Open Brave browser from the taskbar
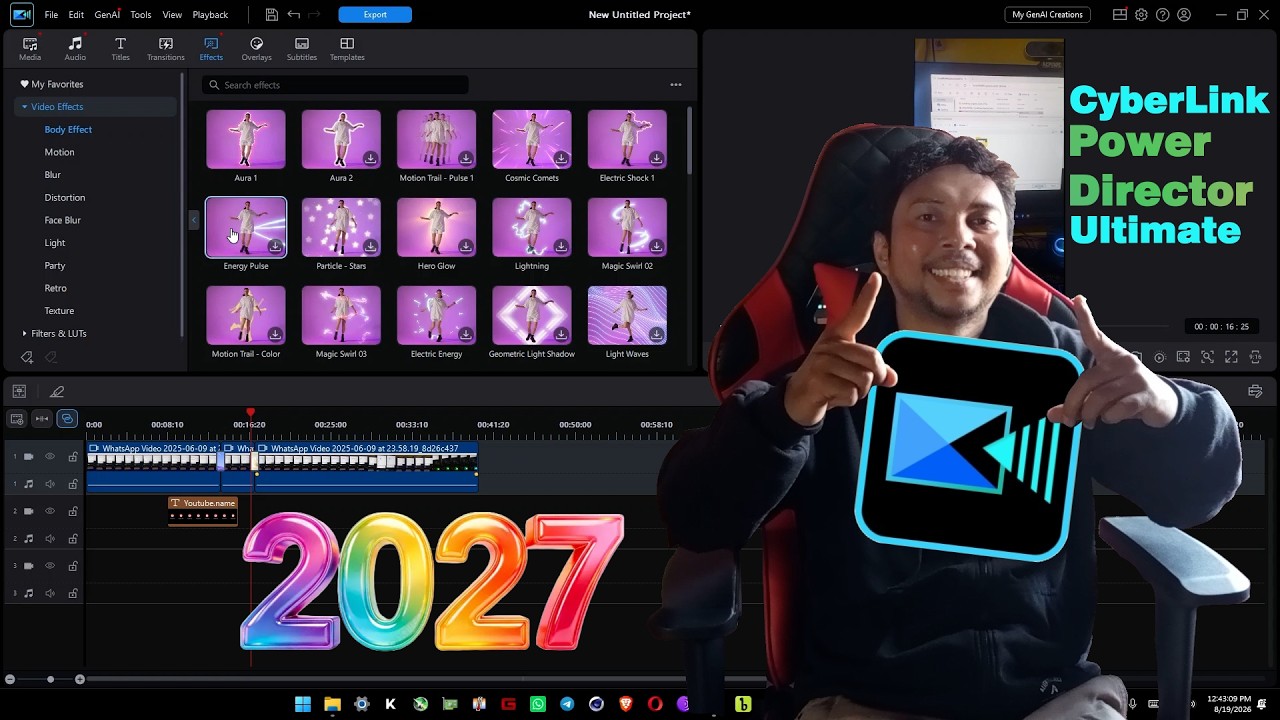Screen dimensions: 1280x720 click(x=626, y=704)
